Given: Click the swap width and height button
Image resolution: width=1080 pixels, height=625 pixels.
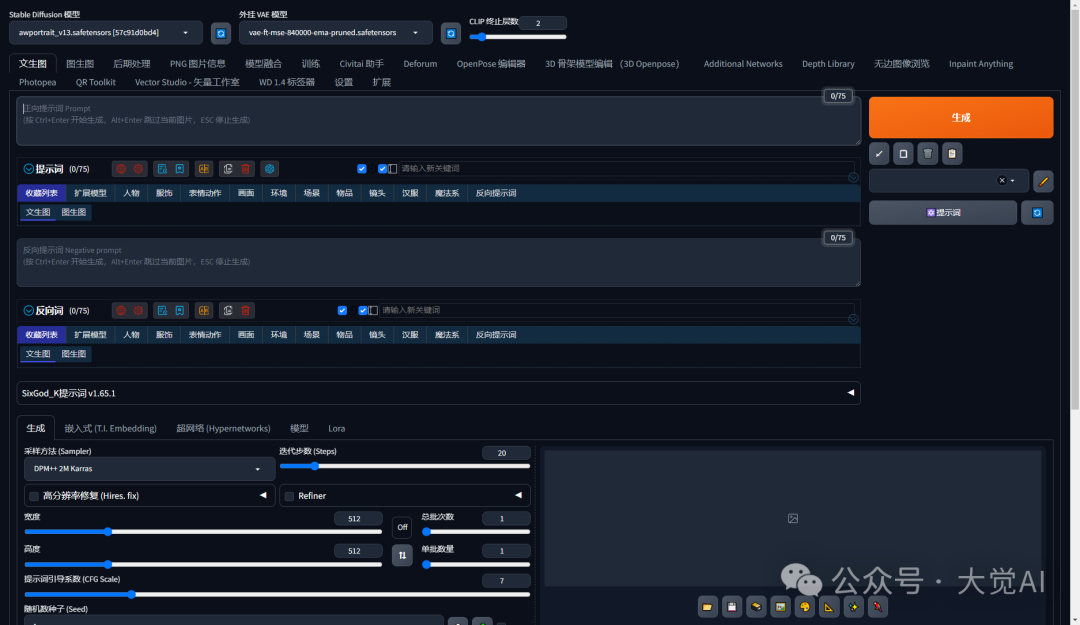Looking at the screenshot, I should (x=402, y=555).
